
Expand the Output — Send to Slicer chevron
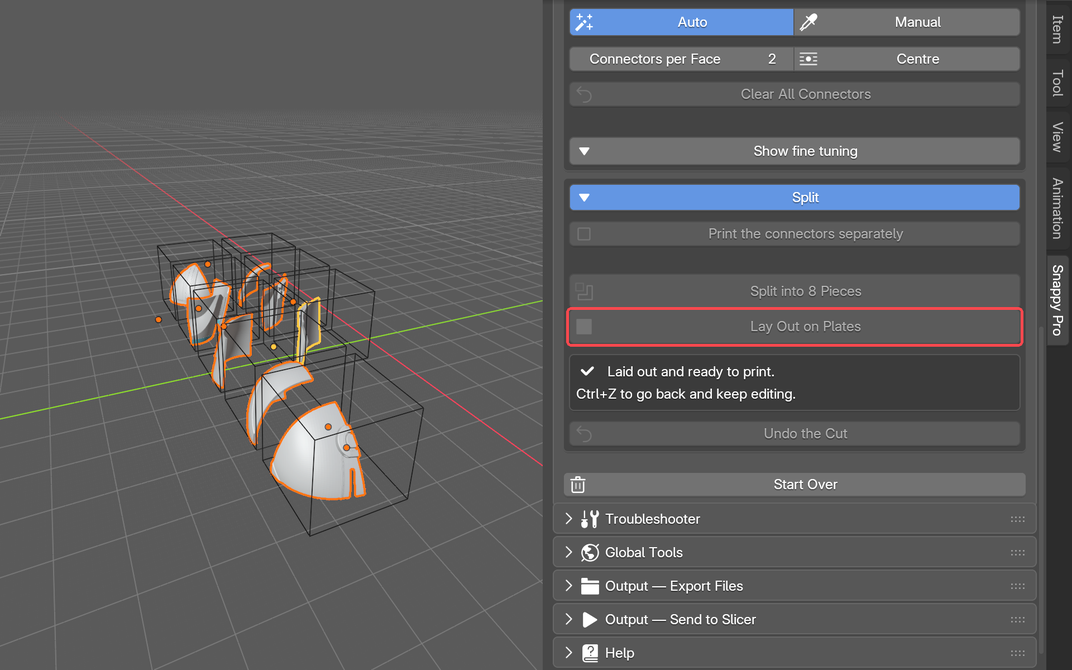coord(569,619)
